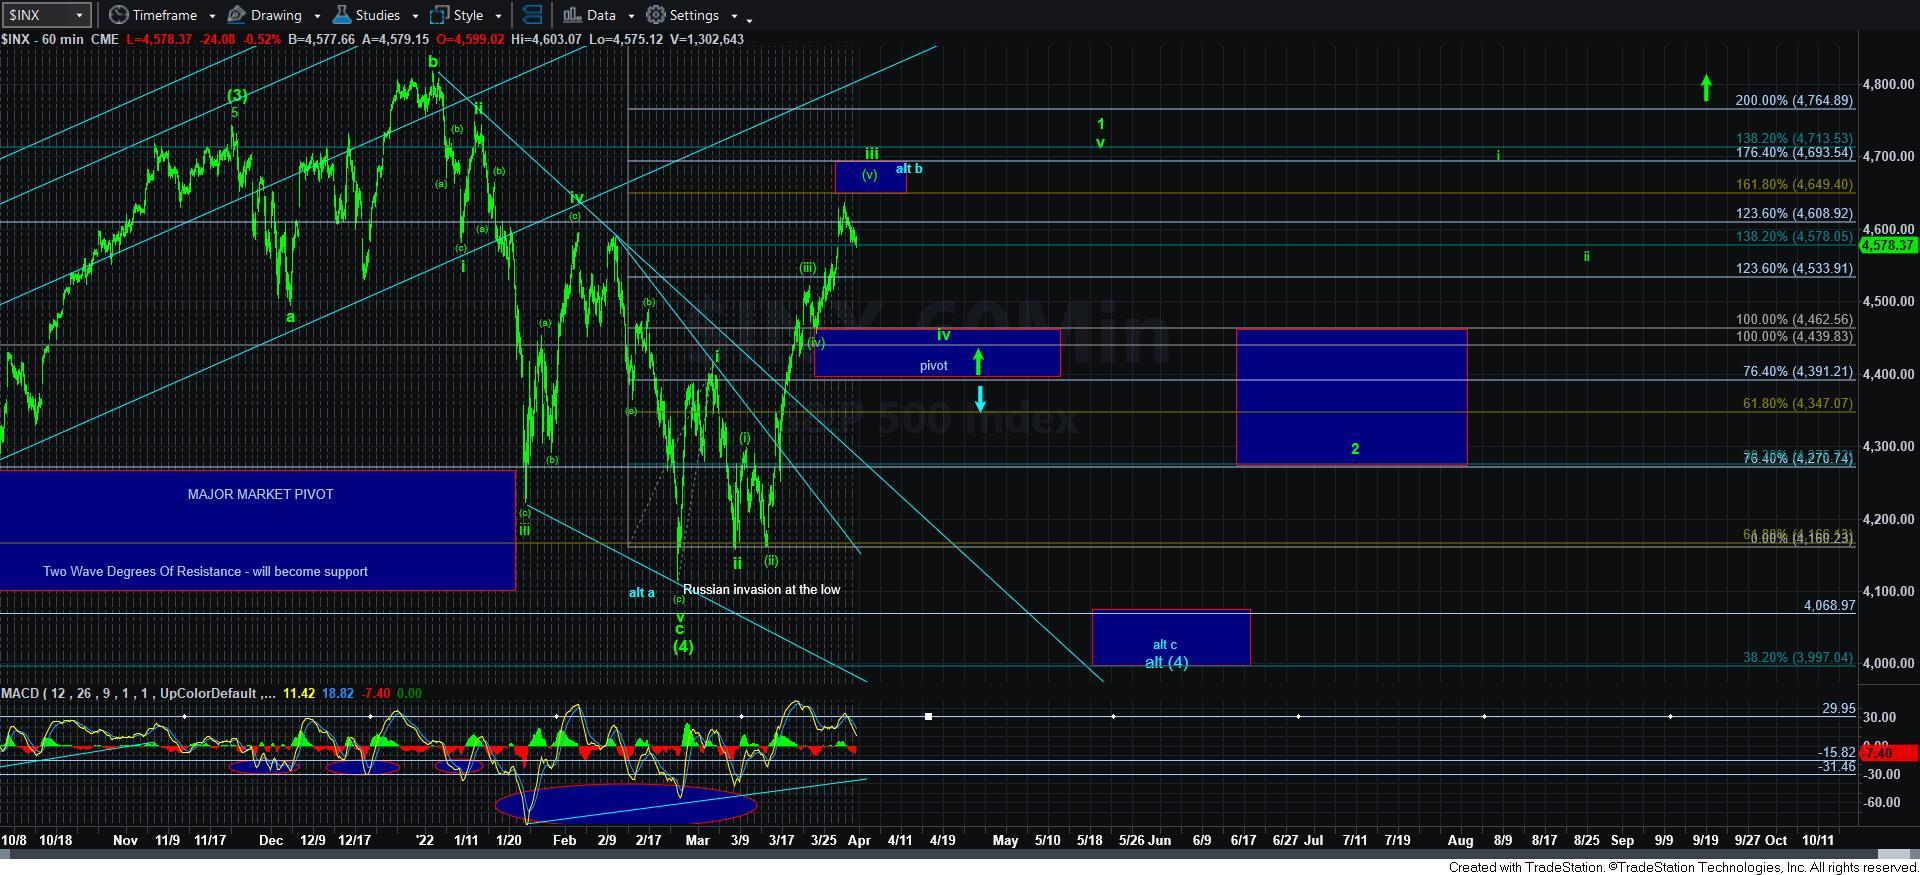
Task: Click the Data bar-chart icon
Action: 571,15
